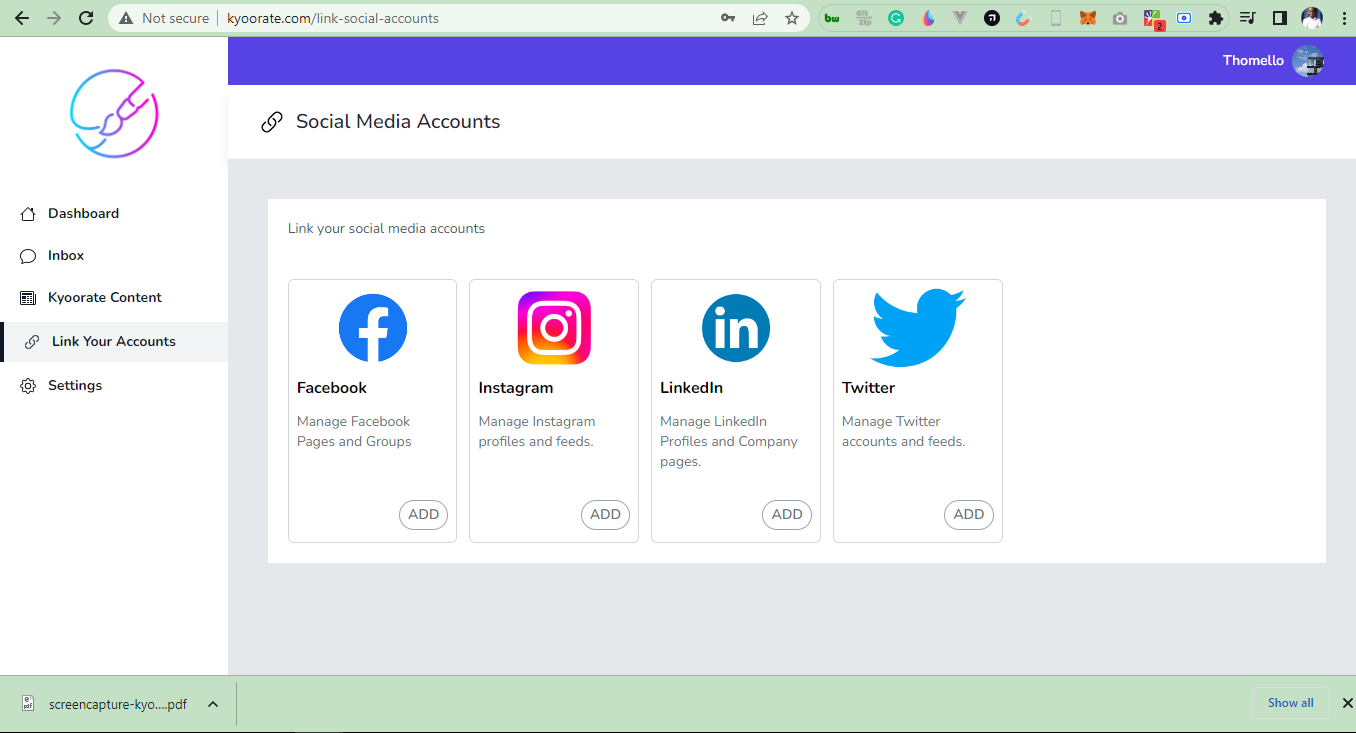Click the LinkedIn logo icon
Screen dimensions: 1356x733
736,328
